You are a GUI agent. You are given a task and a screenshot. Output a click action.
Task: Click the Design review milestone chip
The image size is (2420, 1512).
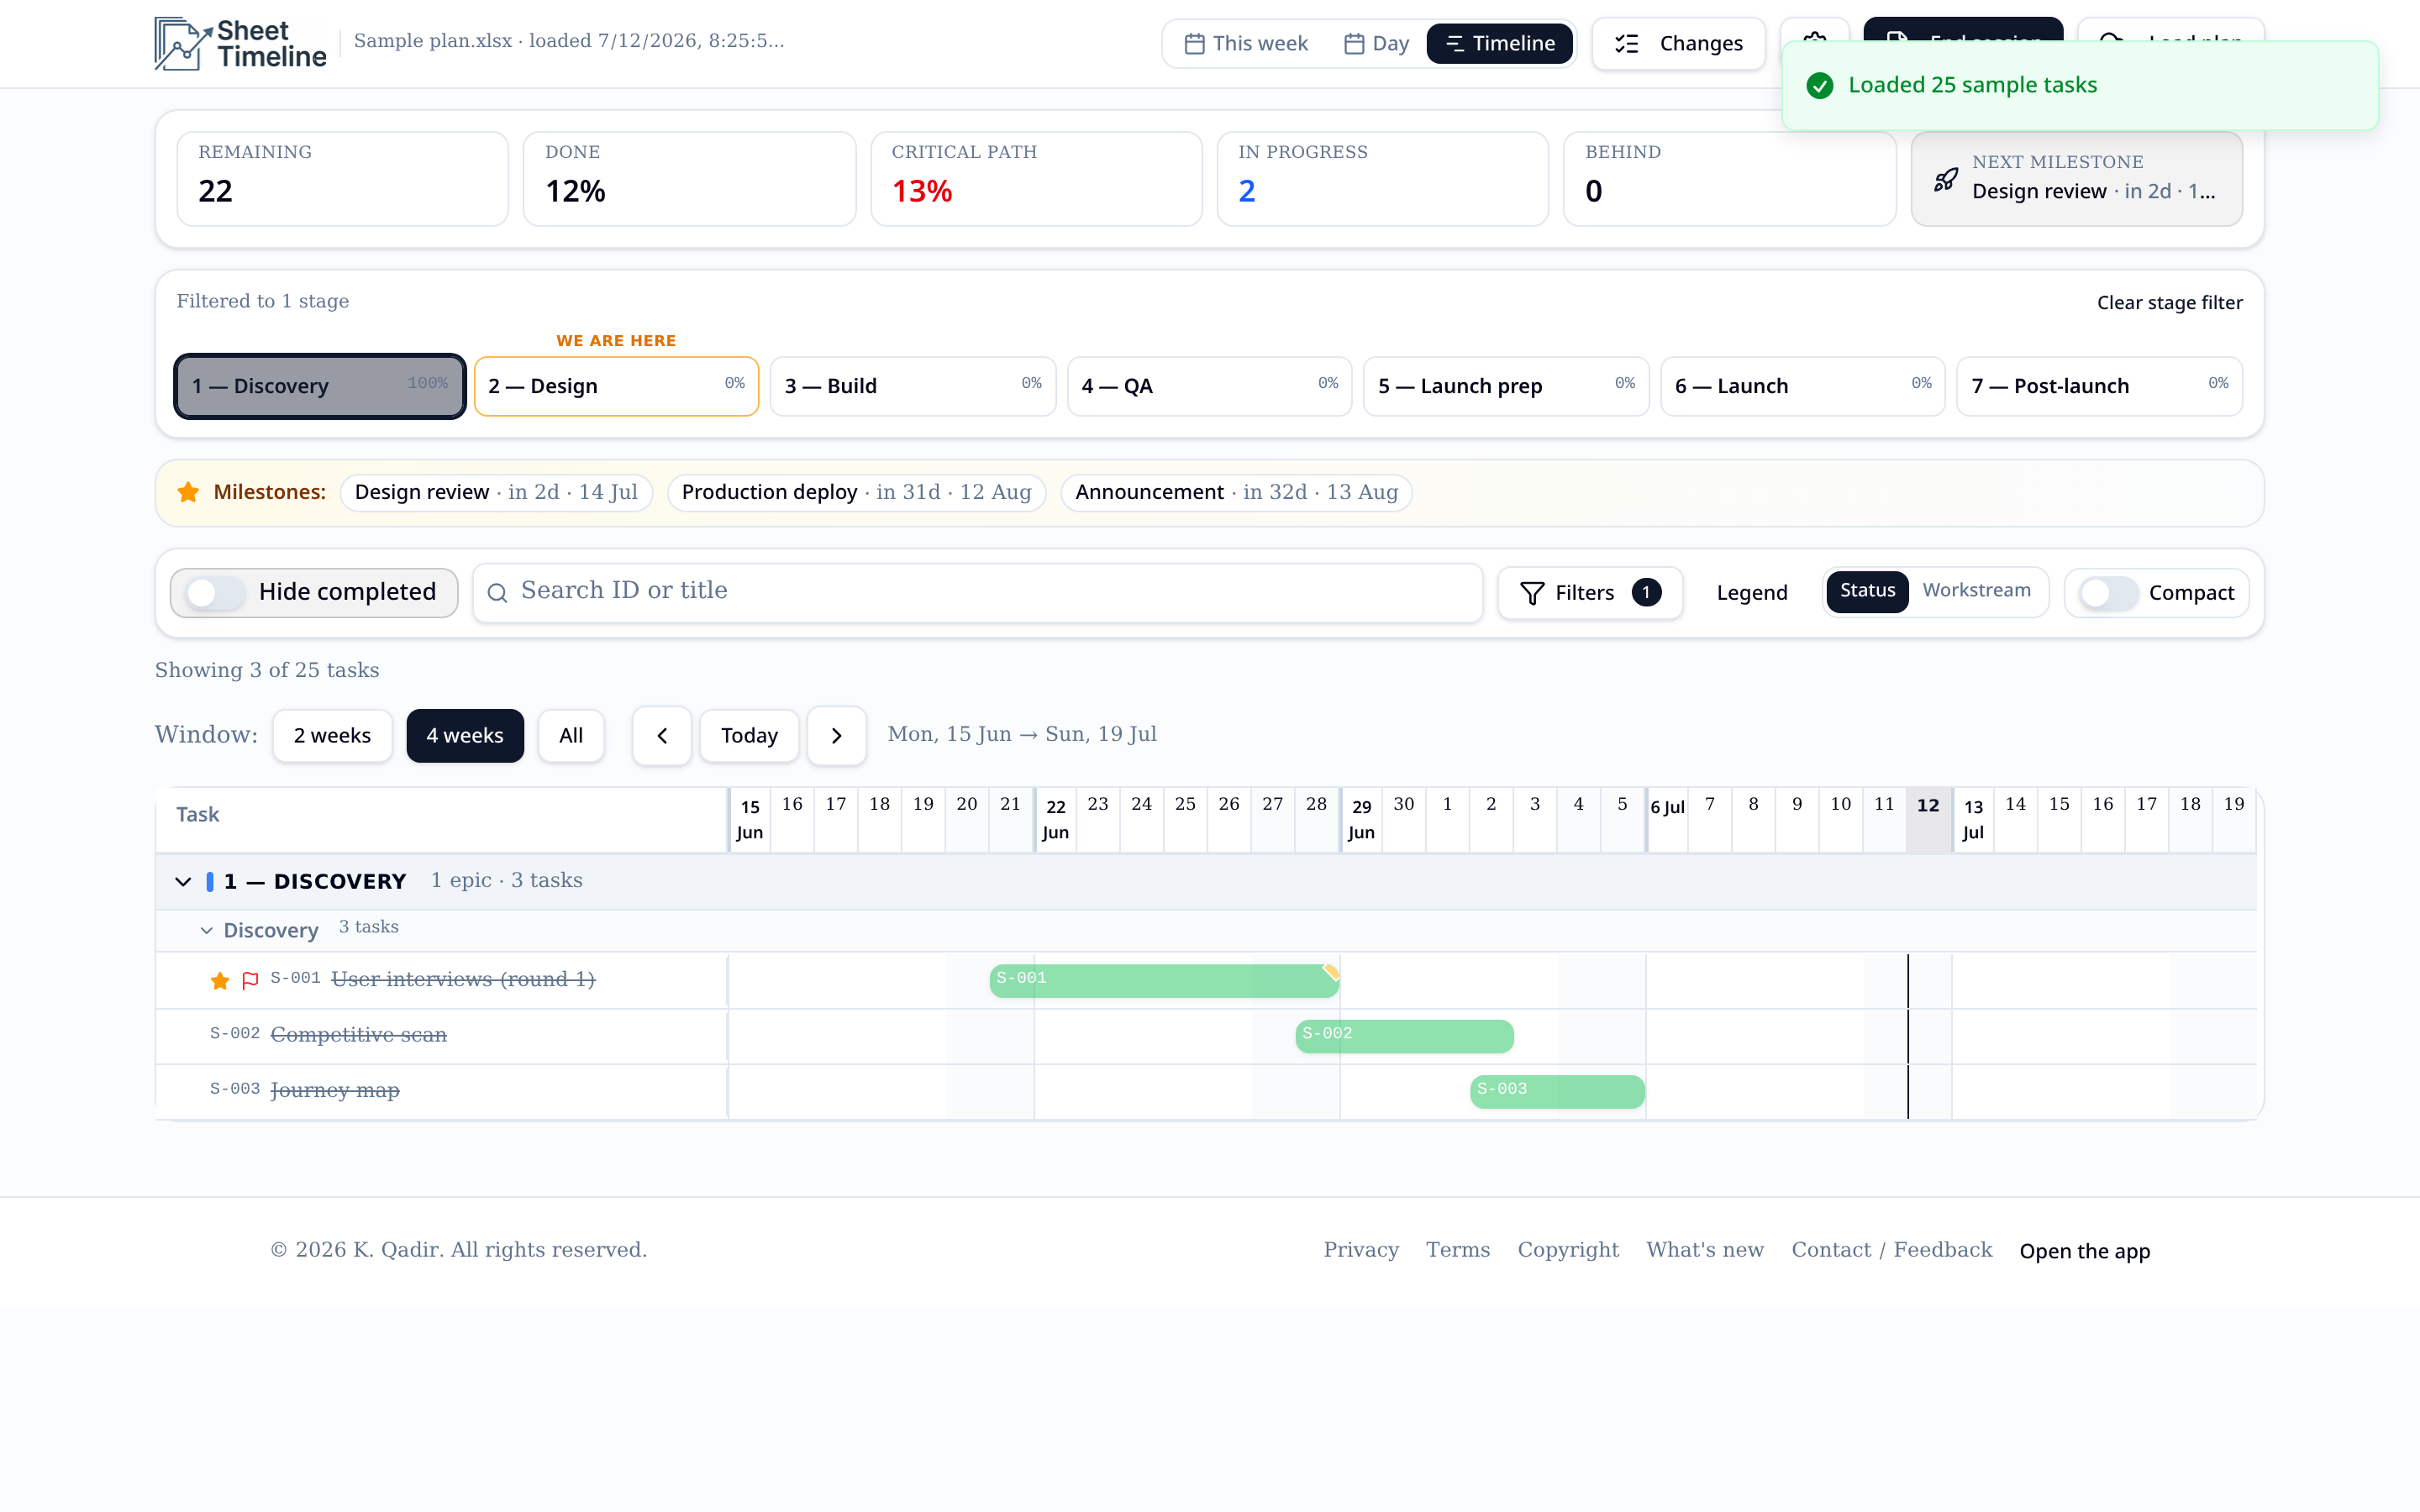[x=496, y=493]
